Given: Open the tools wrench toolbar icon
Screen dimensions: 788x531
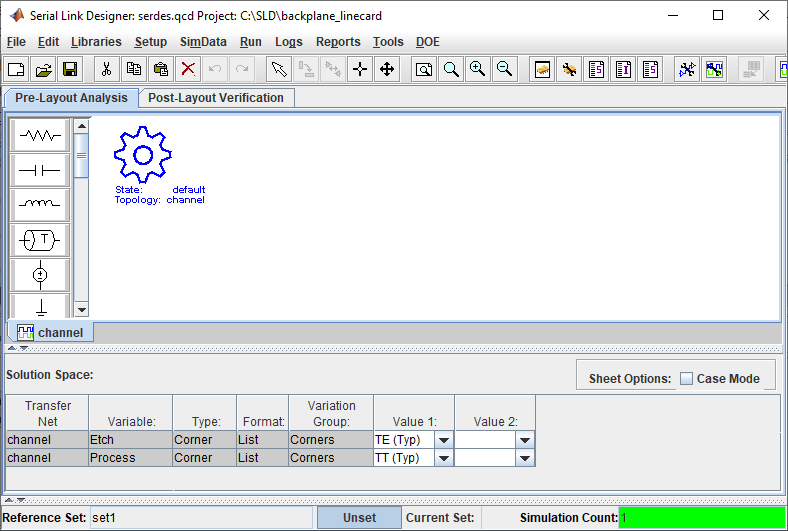Looking at the screenshot, I should [569, 69].
